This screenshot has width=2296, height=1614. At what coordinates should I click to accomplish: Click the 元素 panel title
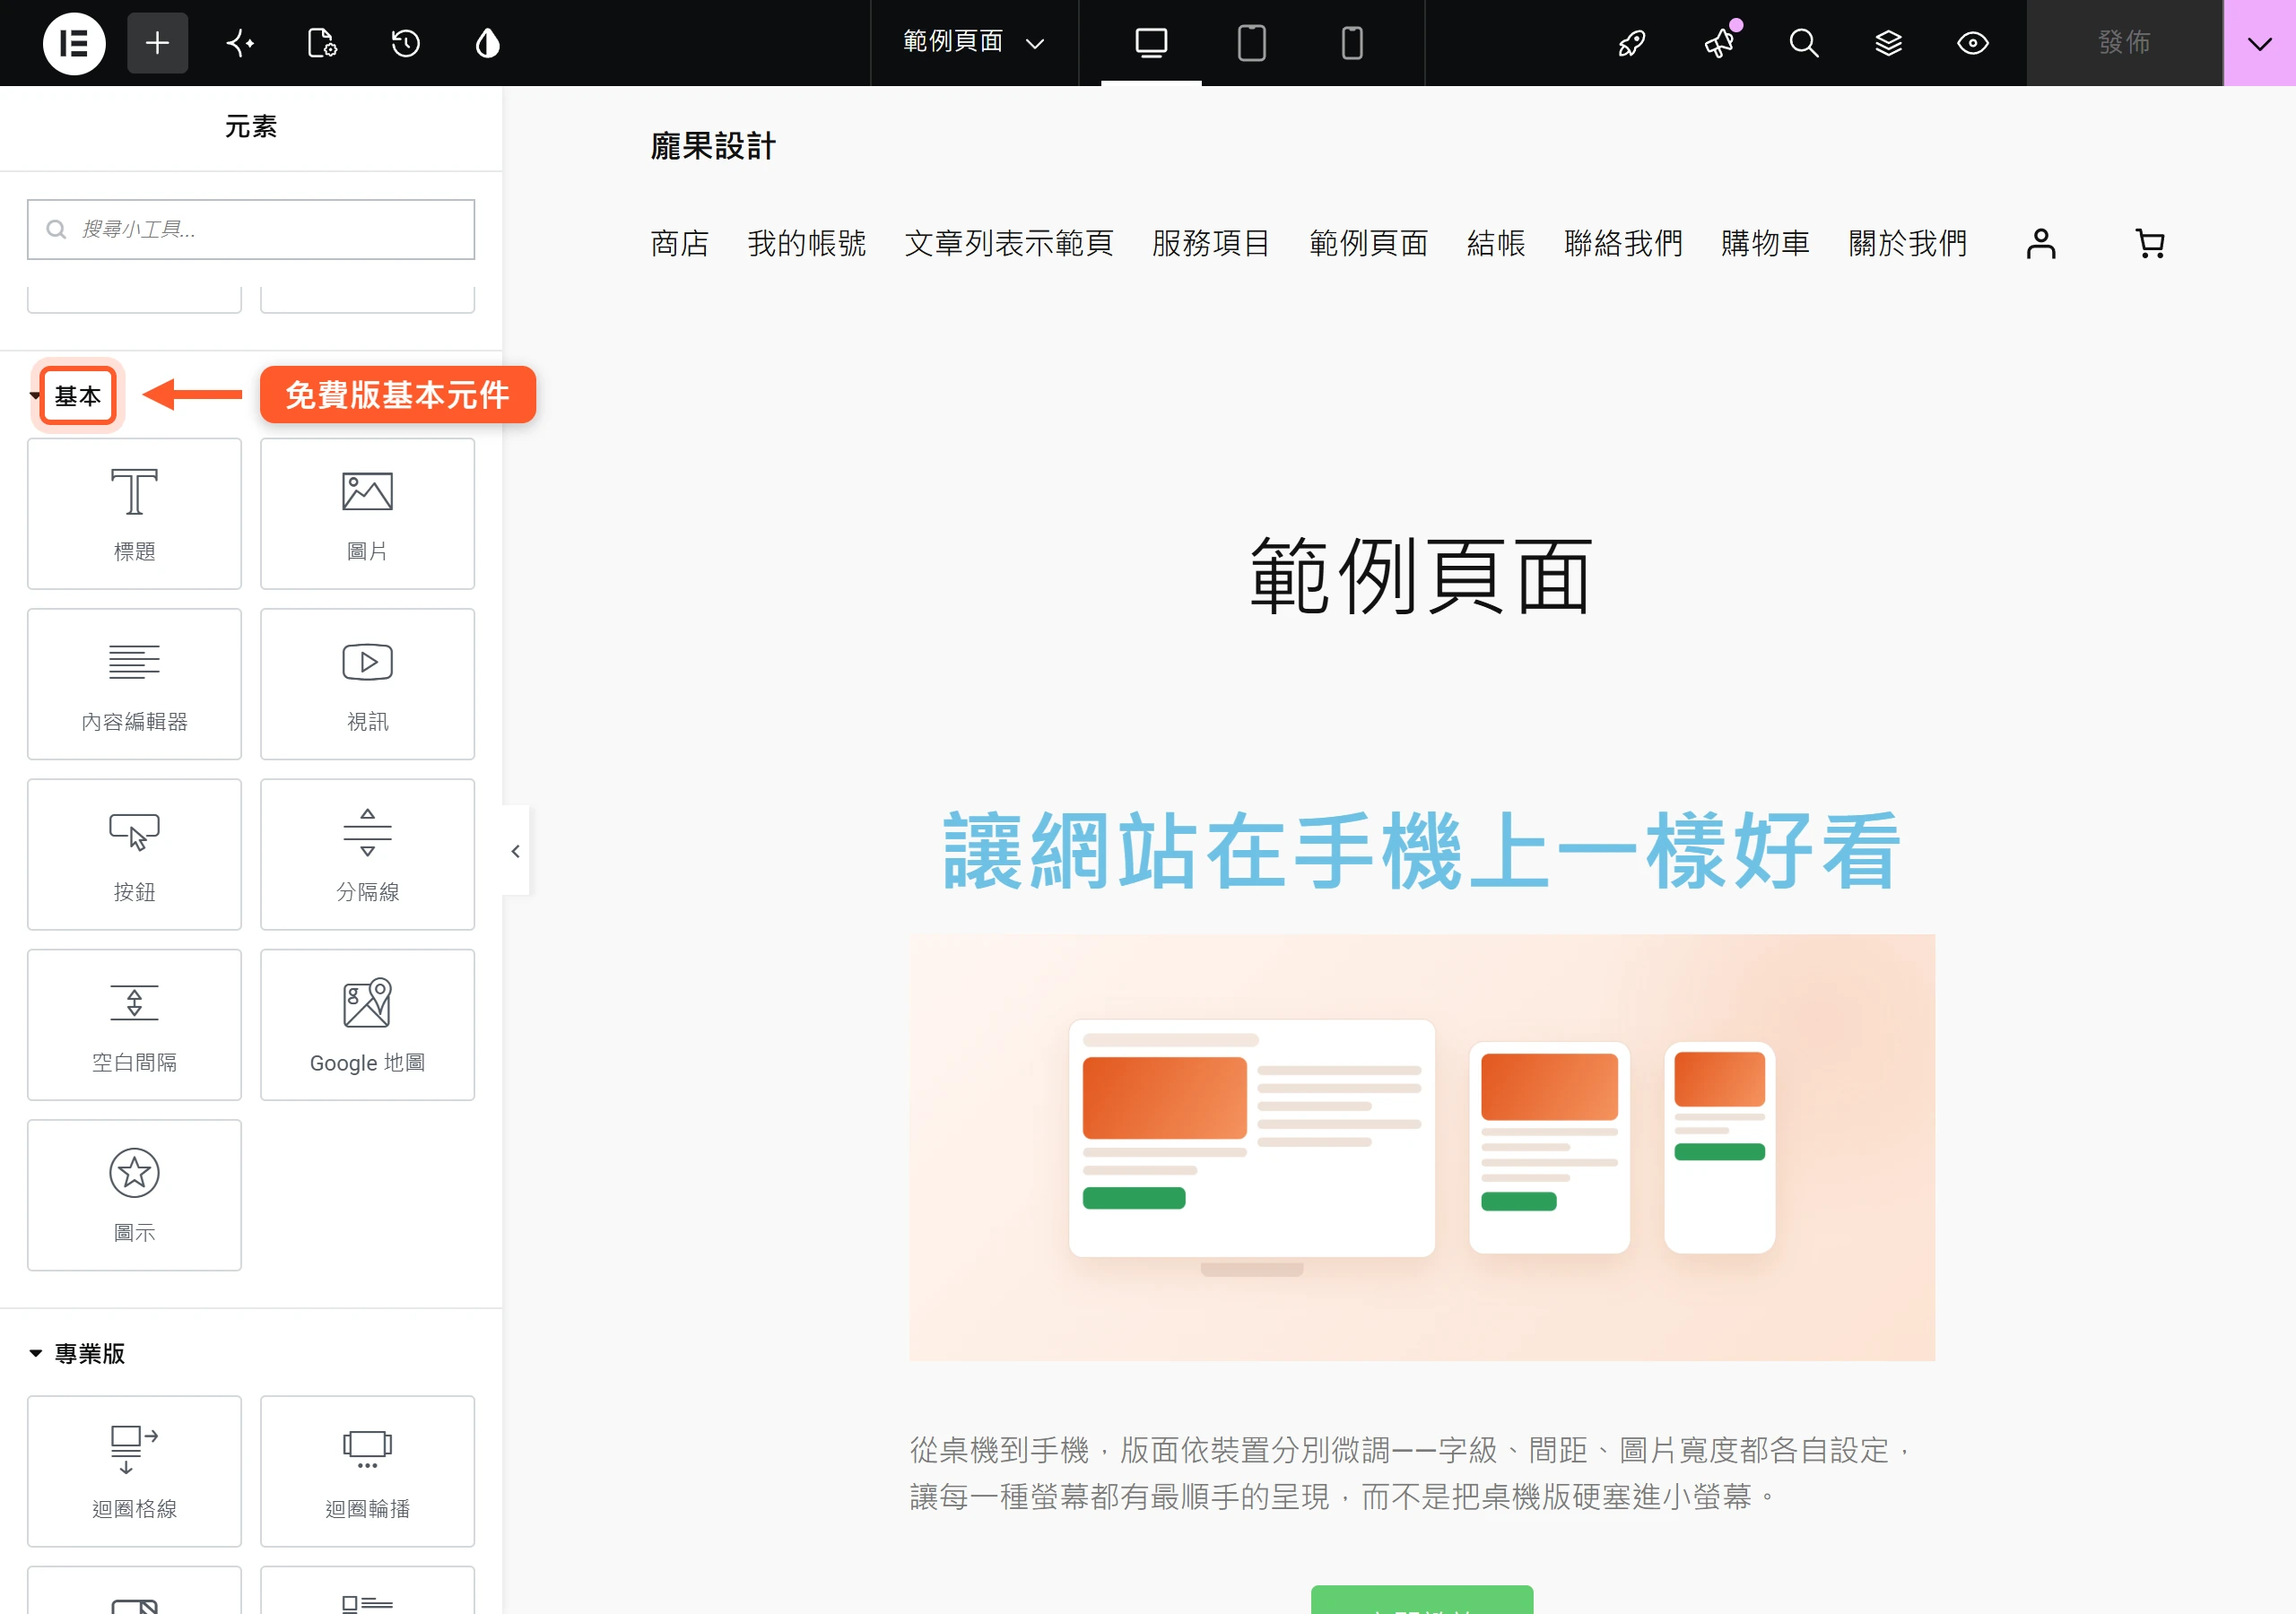(x=251, y=127)
